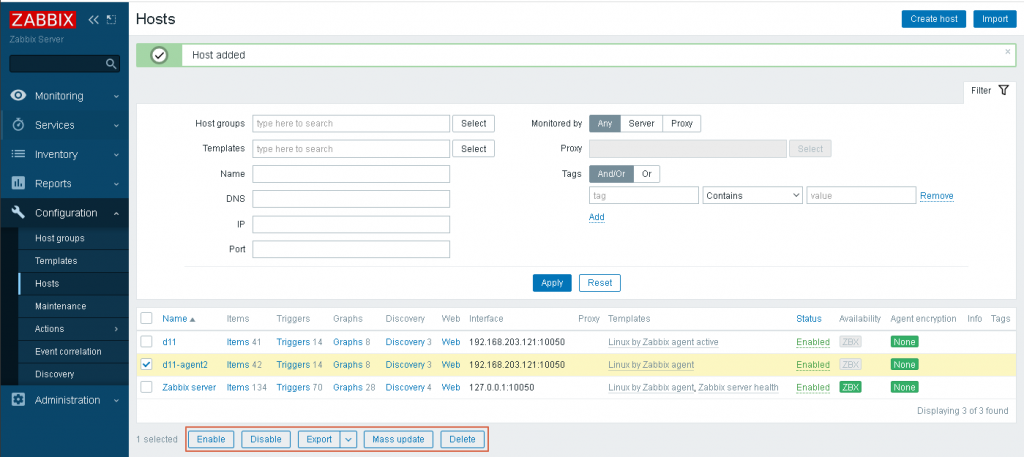Image resolution: width=1024 pixels, height=457 pixels.
Task: Click the Disable button for selected hosts
Action: (266, 439)
